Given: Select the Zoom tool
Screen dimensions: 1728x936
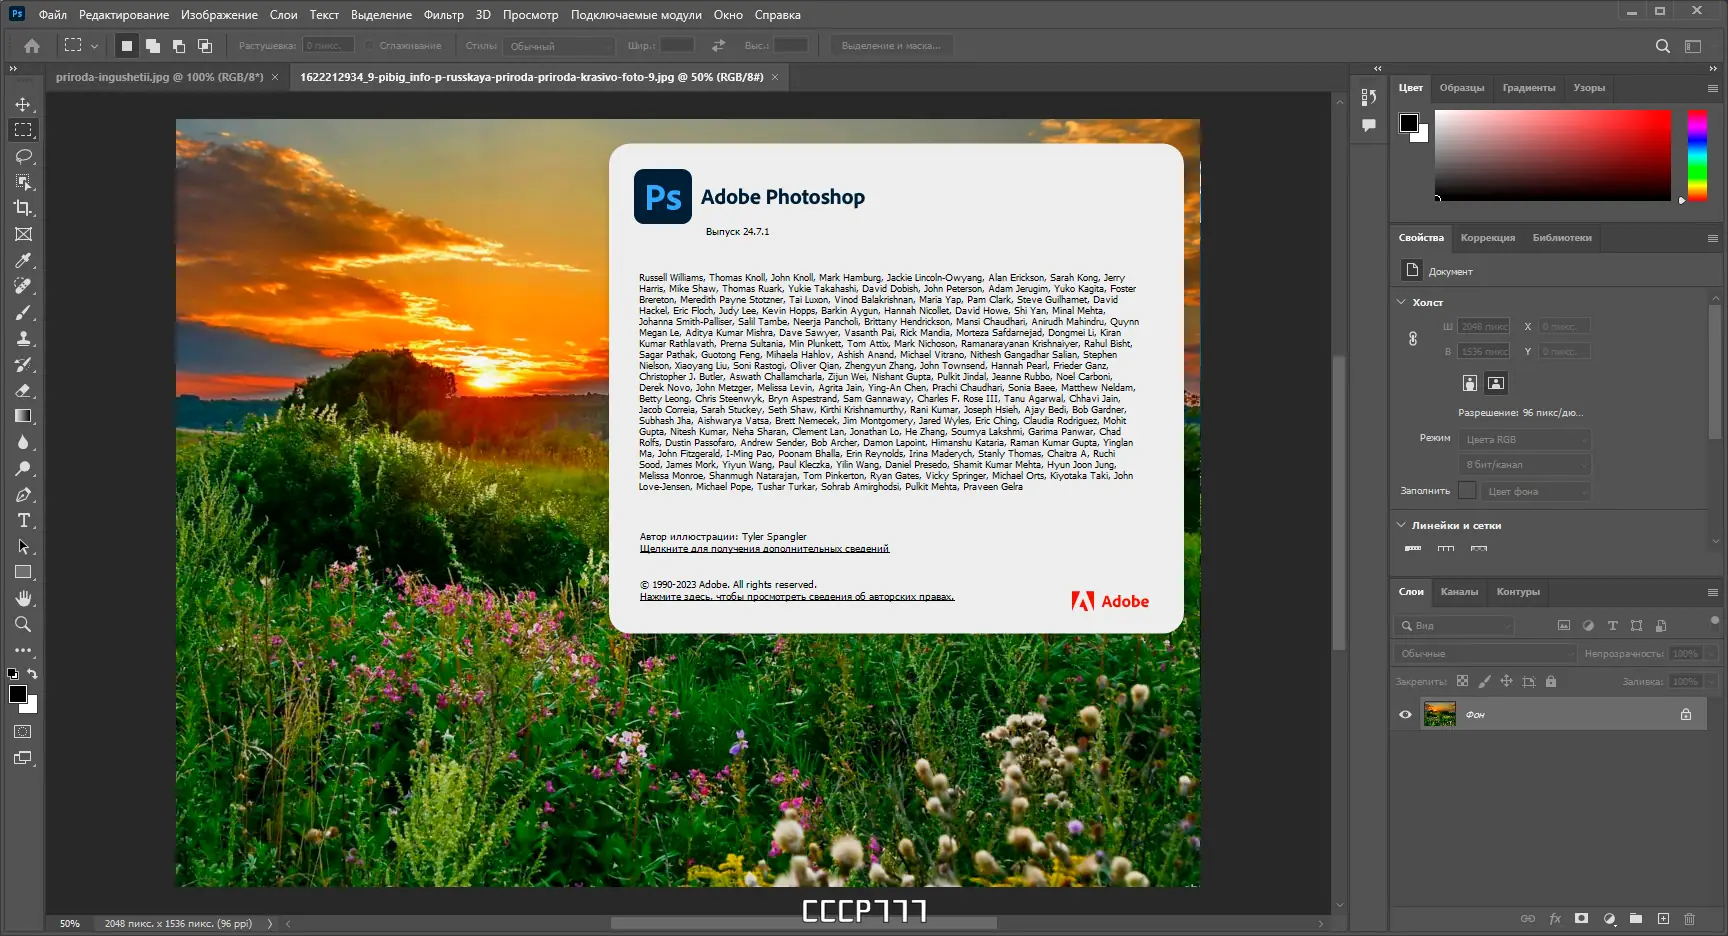Looking at the screenshot, I should (x=22, y=624).
